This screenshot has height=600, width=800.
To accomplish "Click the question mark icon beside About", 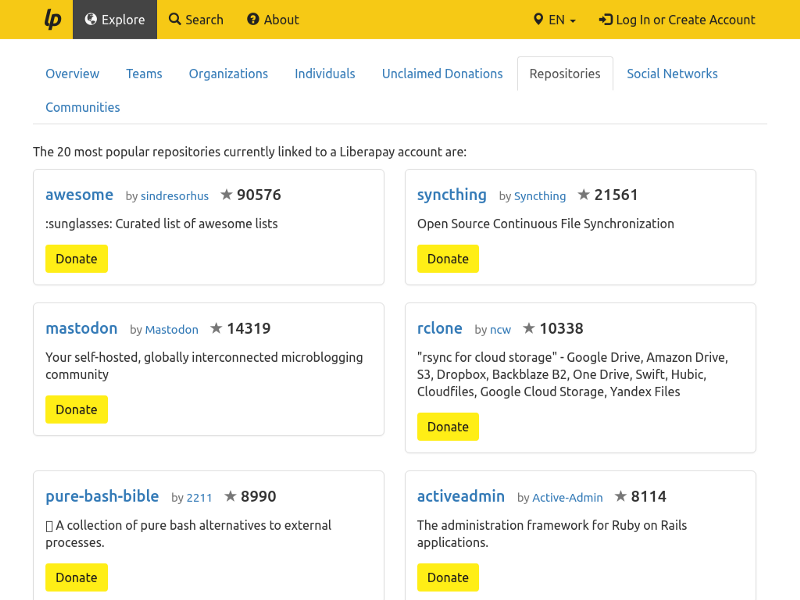I will pyautogui.click(x=253, y=19).
